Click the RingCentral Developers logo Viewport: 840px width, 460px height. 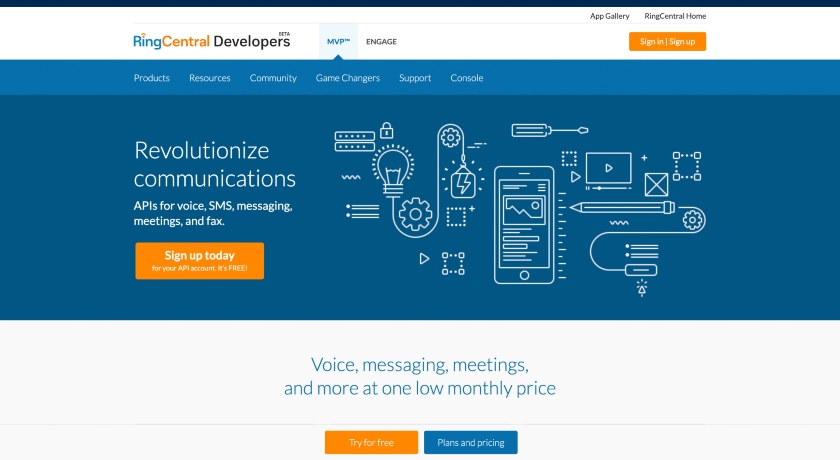pyautogui.click(x=211, y=41)
